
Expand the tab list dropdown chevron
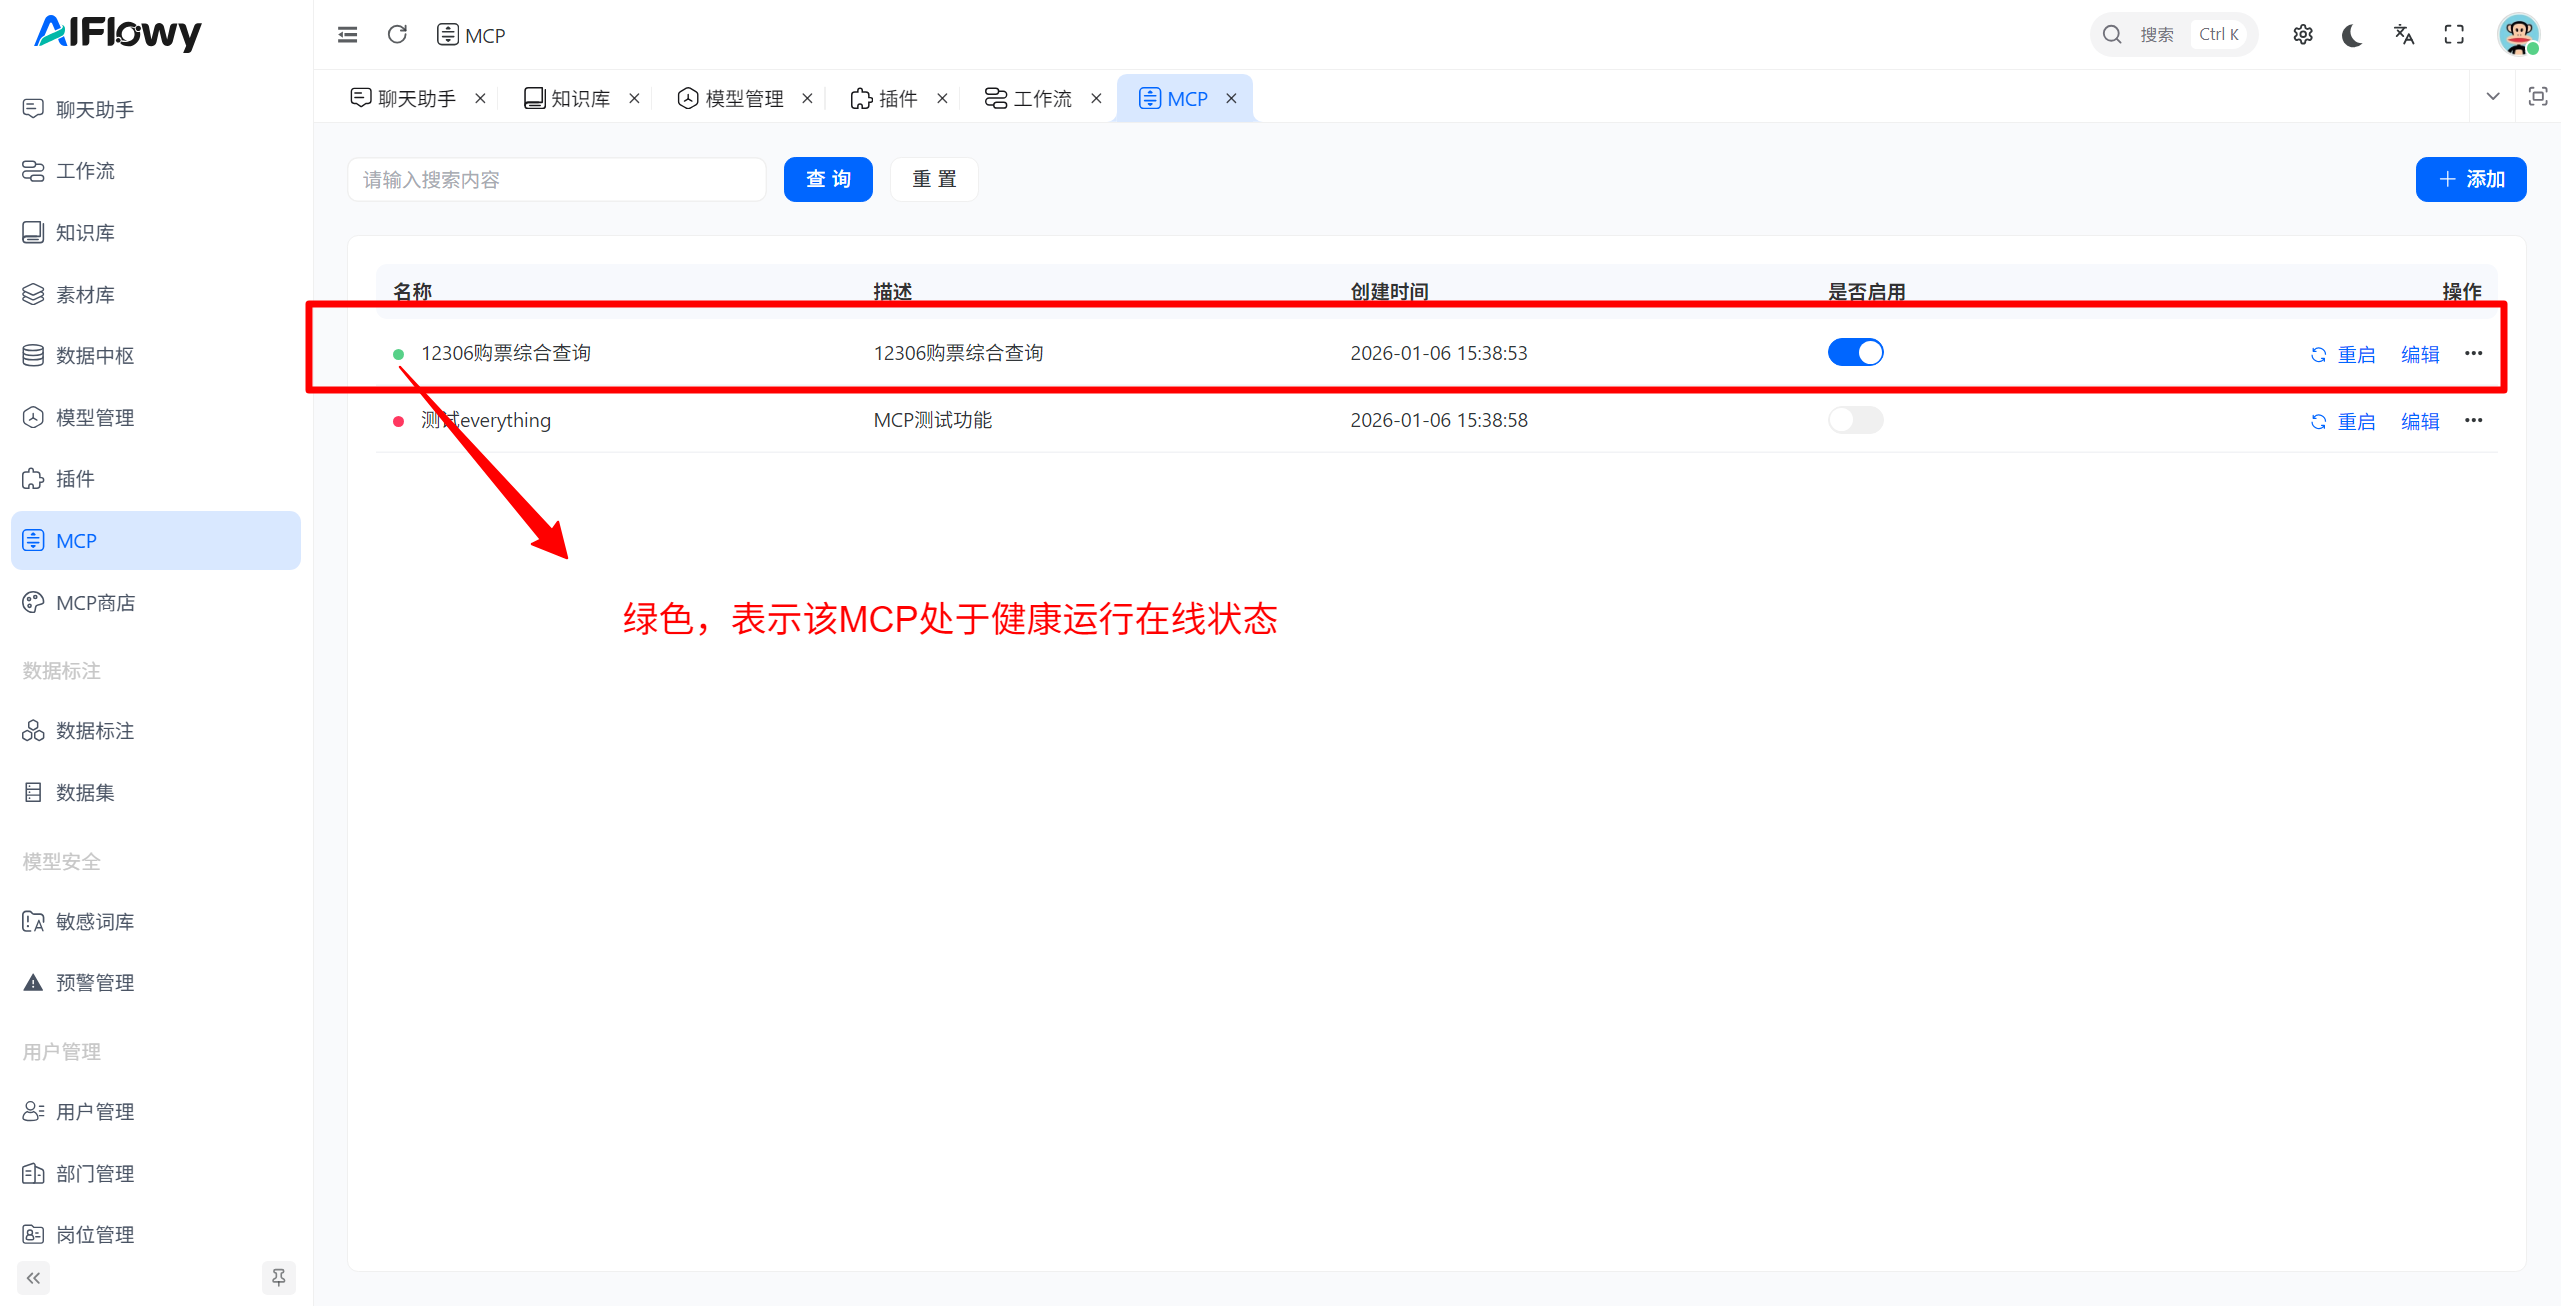point(2492,97)
